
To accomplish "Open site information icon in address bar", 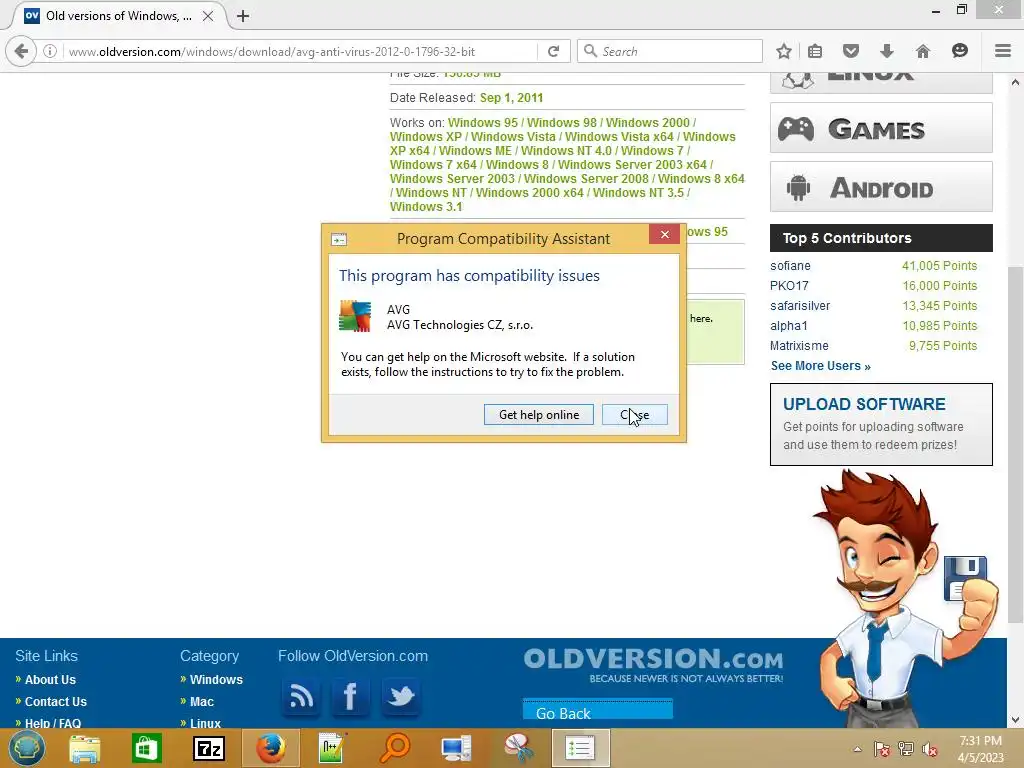I will pyautogui.click(x=50, y=51).
